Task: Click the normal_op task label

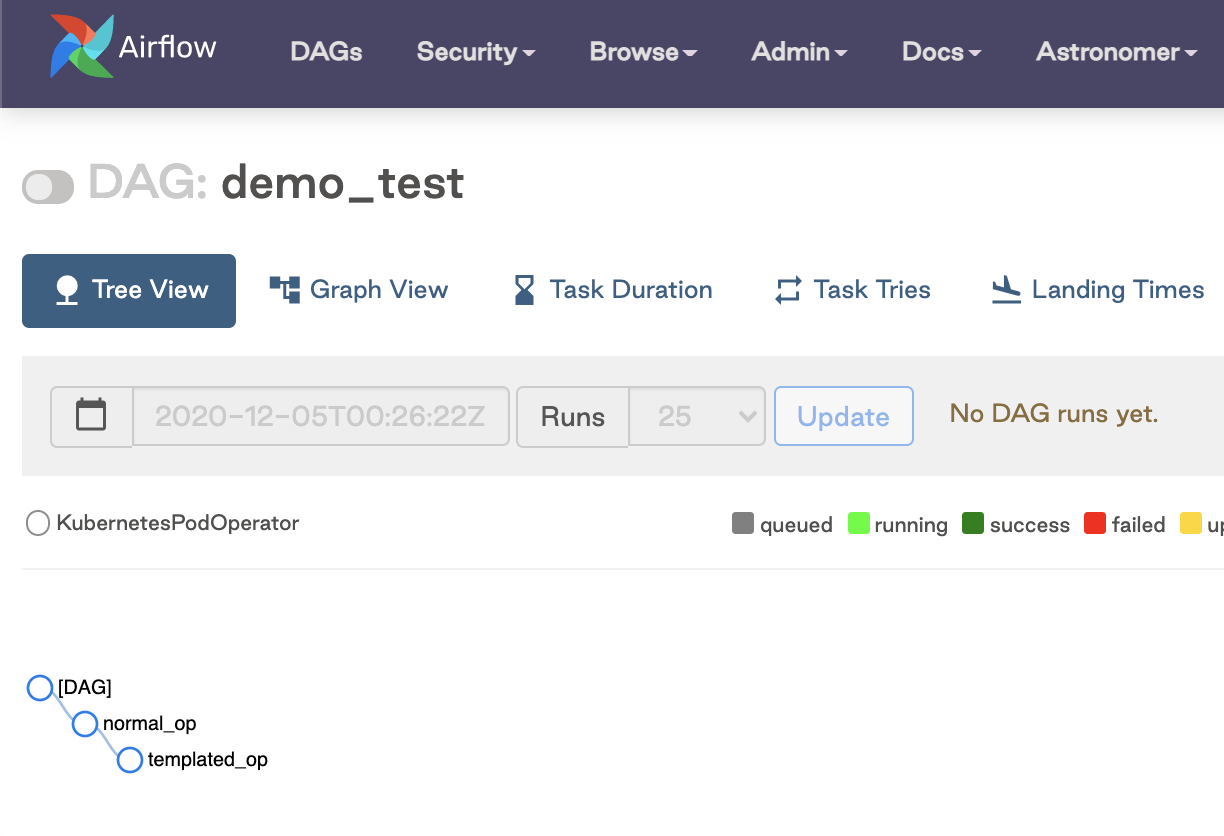Action: pyautogui.click(x=150, y=724)
